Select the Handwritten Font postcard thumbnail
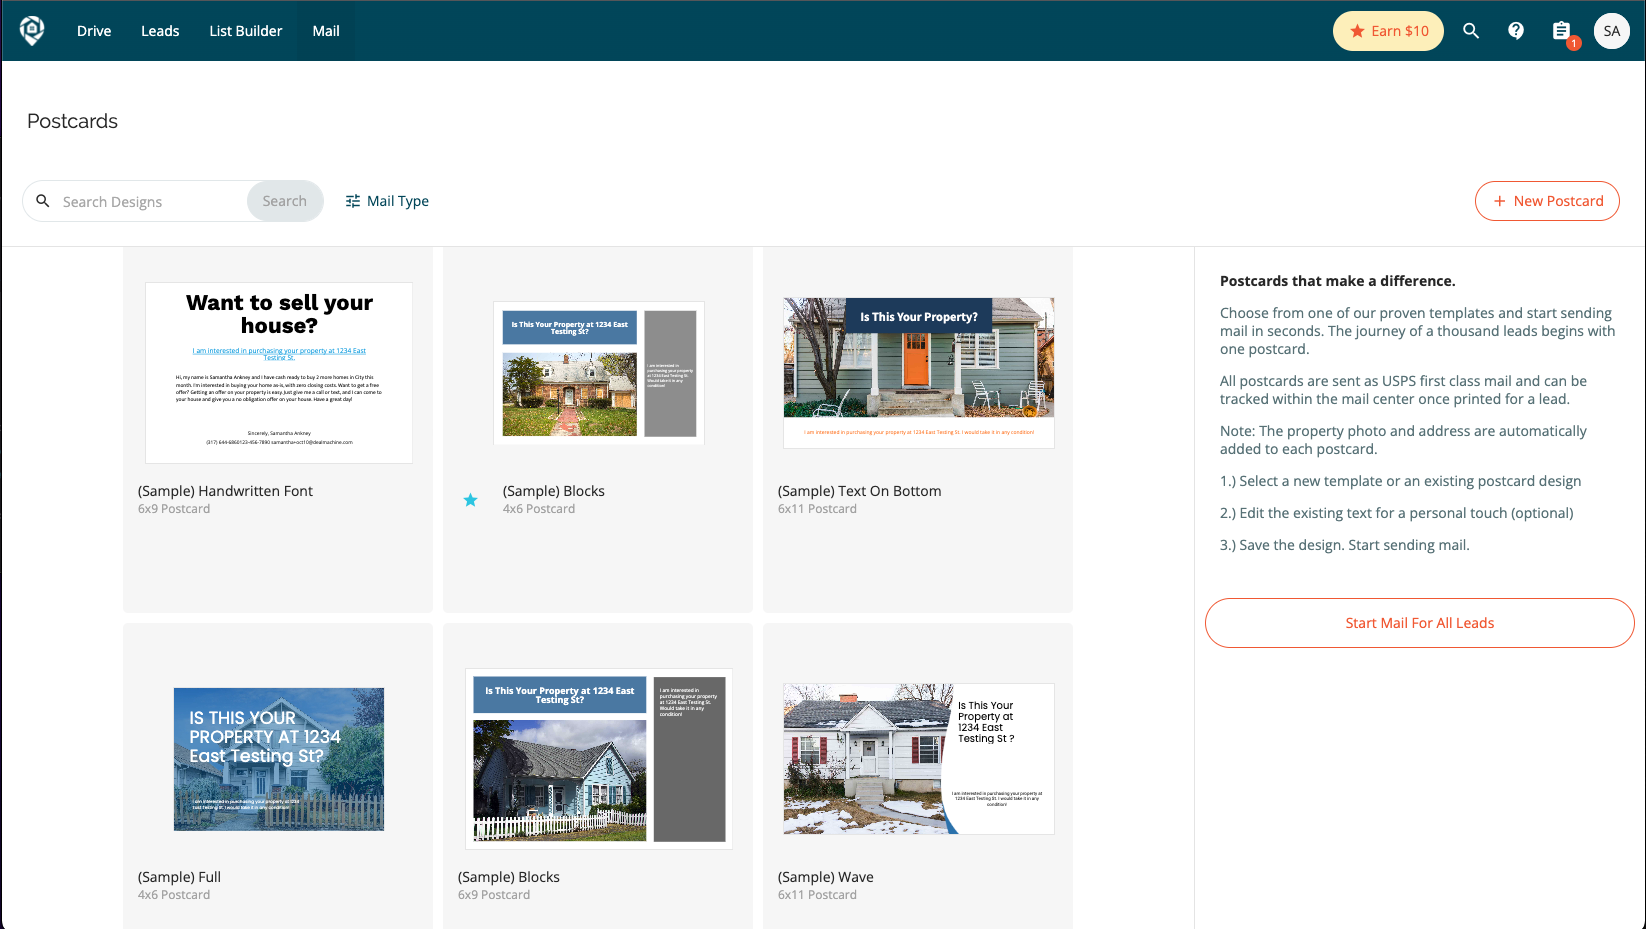Image resolution: width=1646 pixels, height=929 pixels. click(279, 373)
